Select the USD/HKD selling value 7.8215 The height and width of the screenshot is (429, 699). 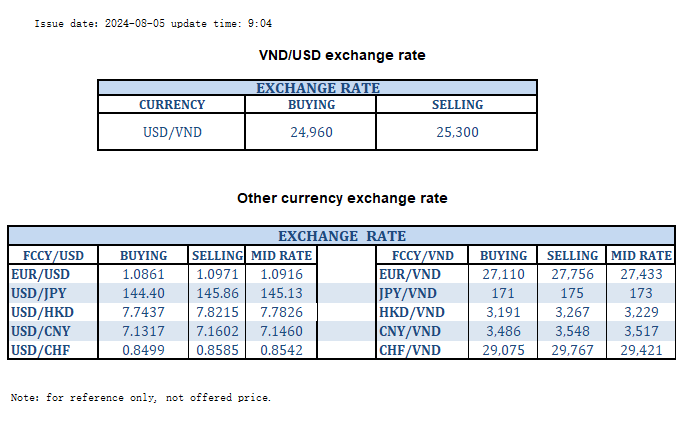(217, 312)
